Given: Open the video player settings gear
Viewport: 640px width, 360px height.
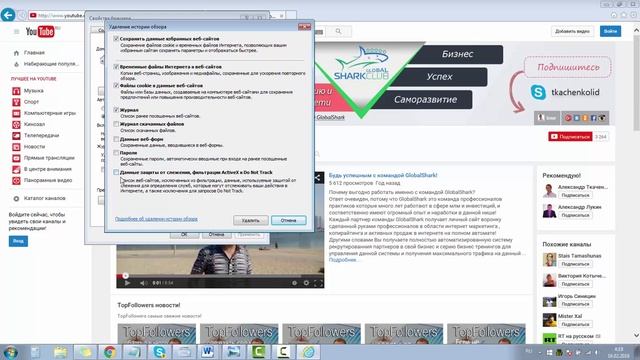Looking at the screenshot, I should click(x=306, y=283).
